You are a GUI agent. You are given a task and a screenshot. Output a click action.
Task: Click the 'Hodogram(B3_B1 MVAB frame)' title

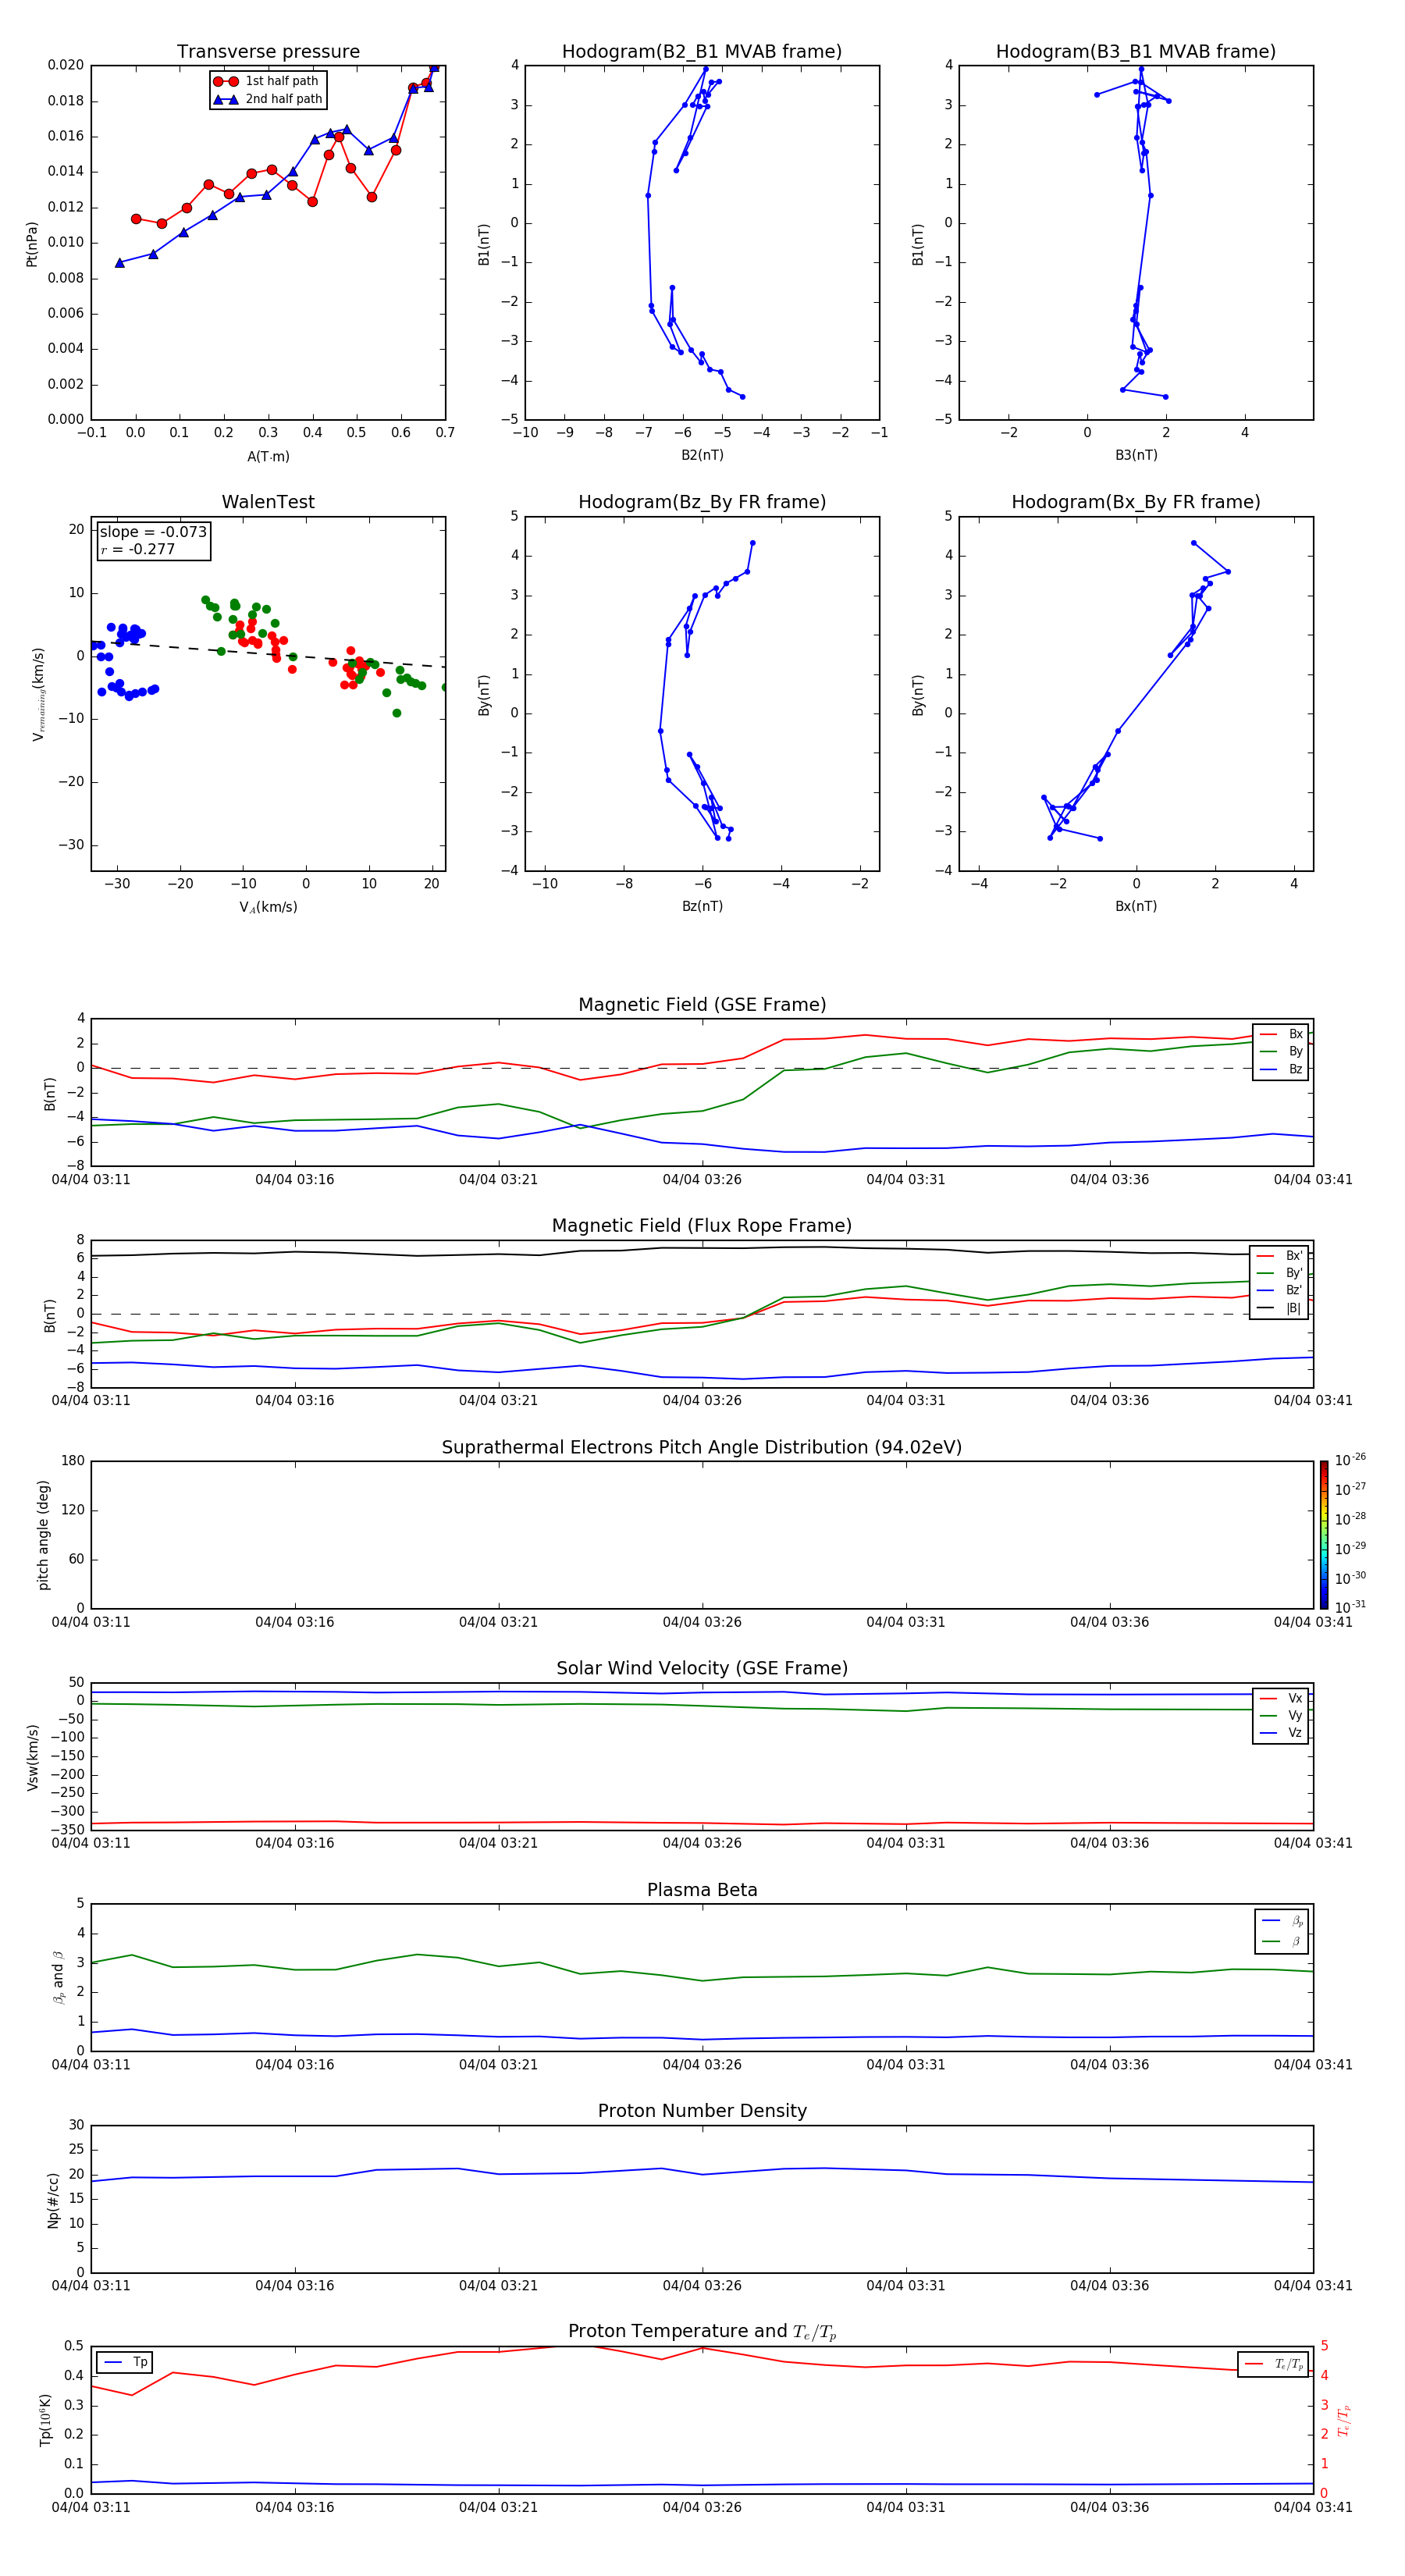point(1136,52)
